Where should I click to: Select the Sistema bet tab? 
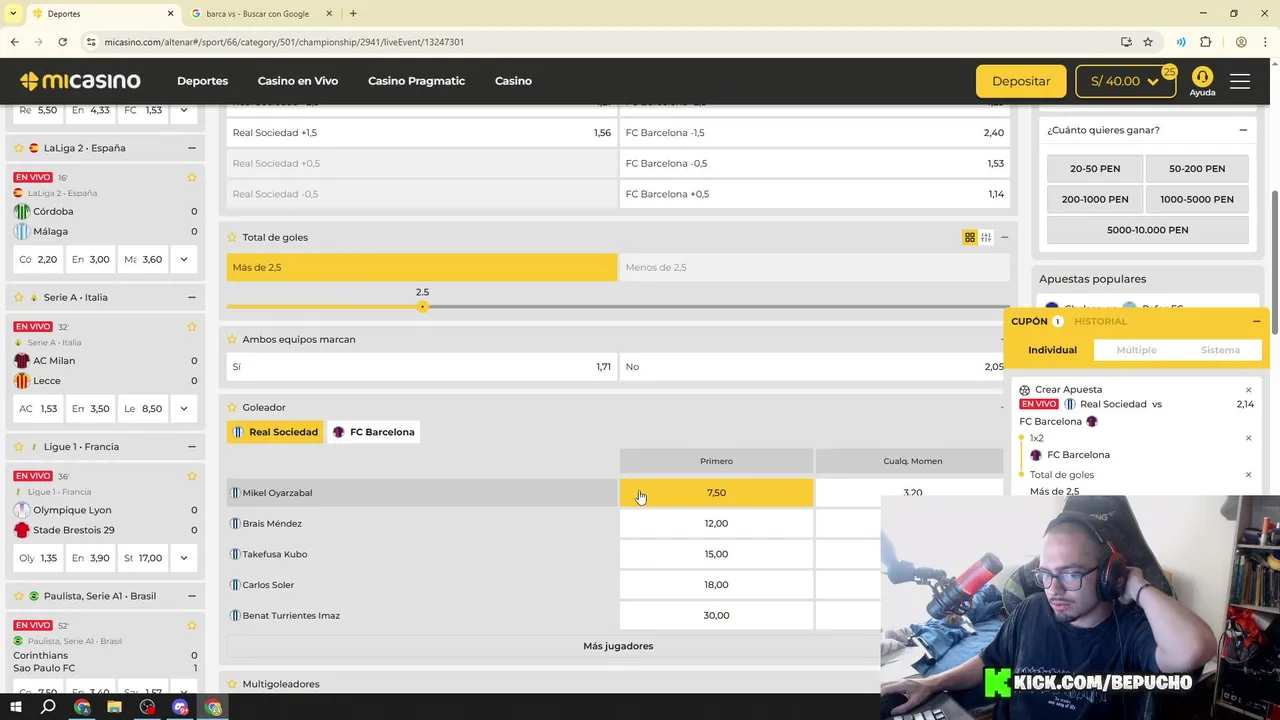pyautogui.click(x=1220, y=350)
